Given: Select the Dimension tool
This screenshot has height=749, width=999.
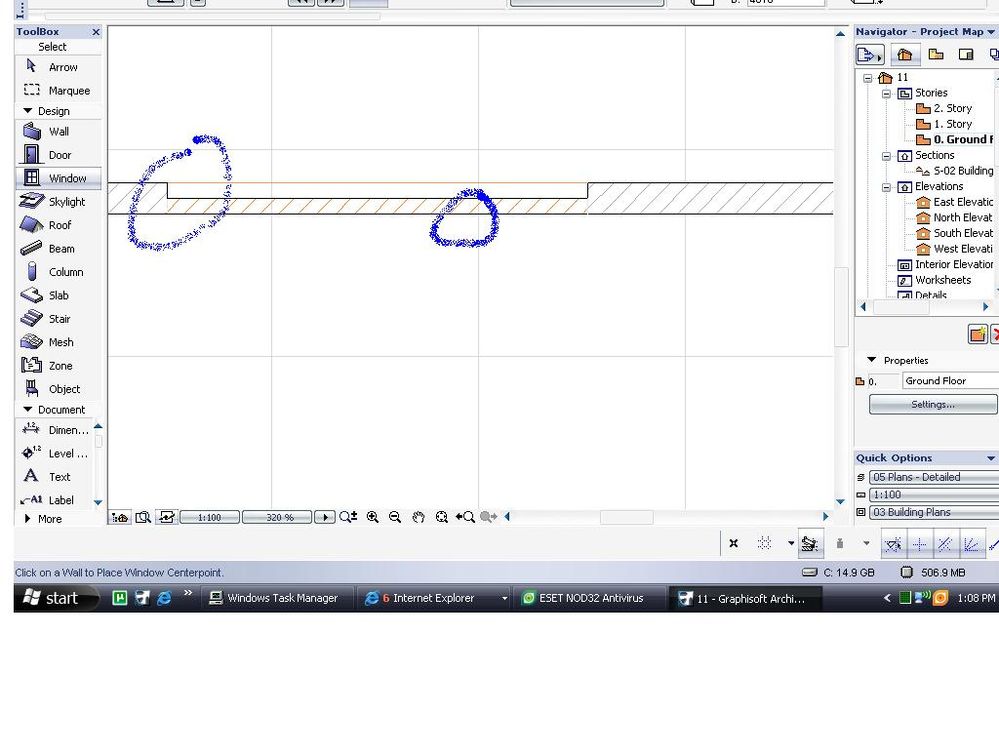Looking at the screenshot, I should [54, 430].
